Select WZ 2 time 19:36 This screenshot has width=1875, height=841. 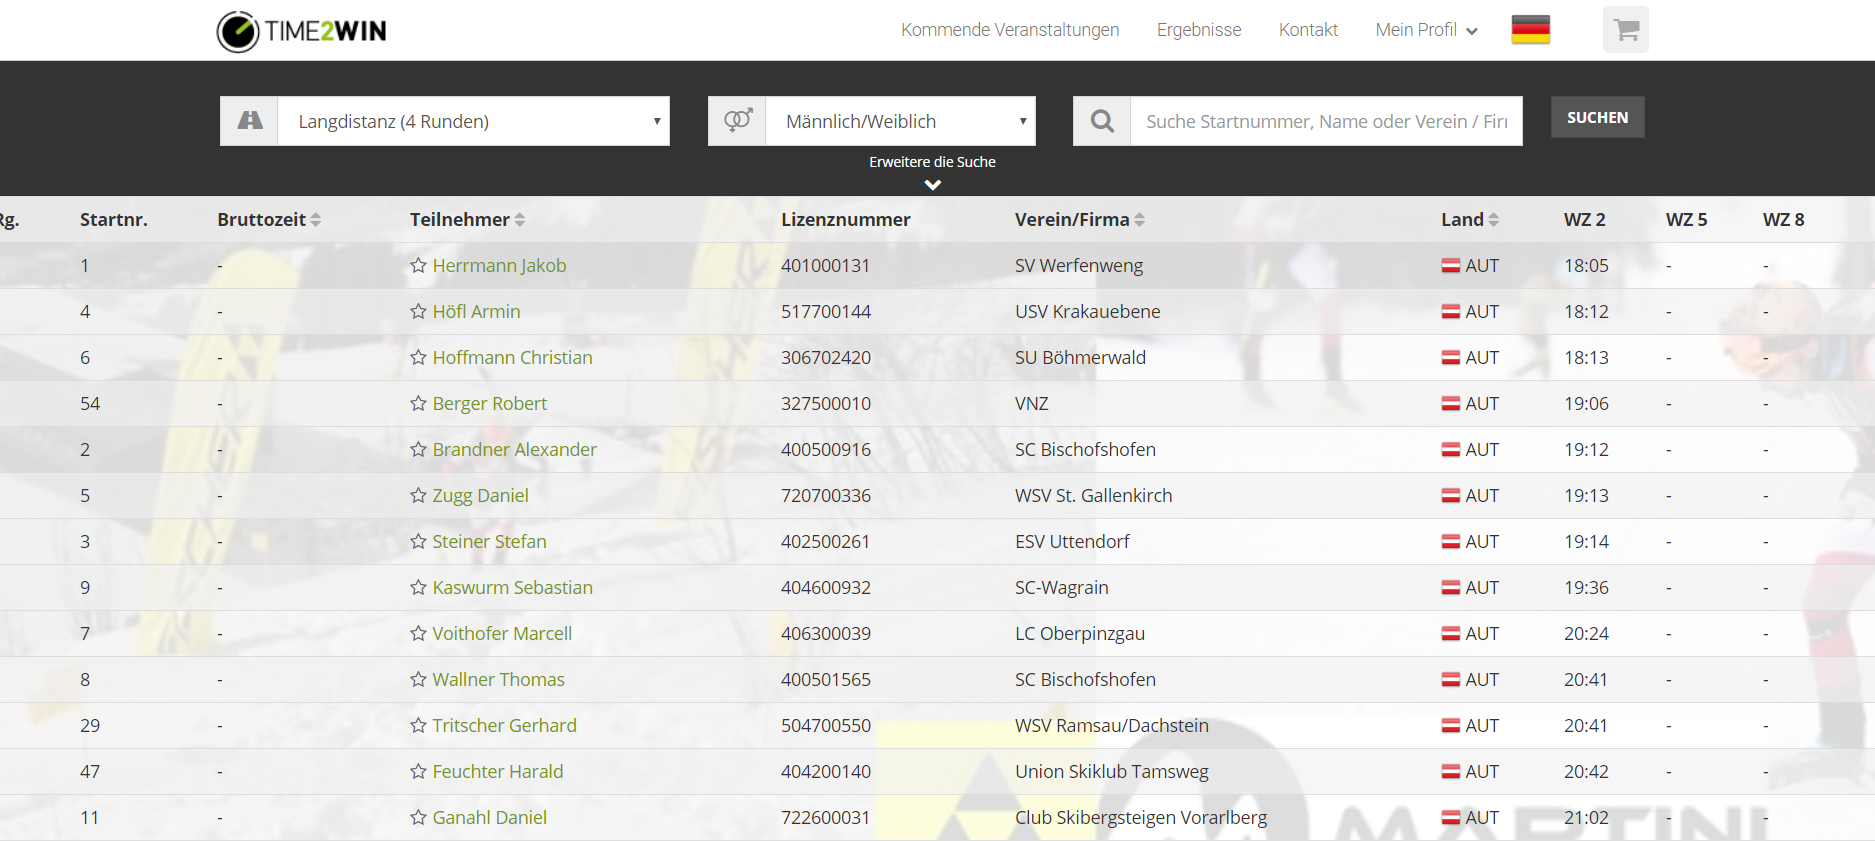tap(1586, 587)
